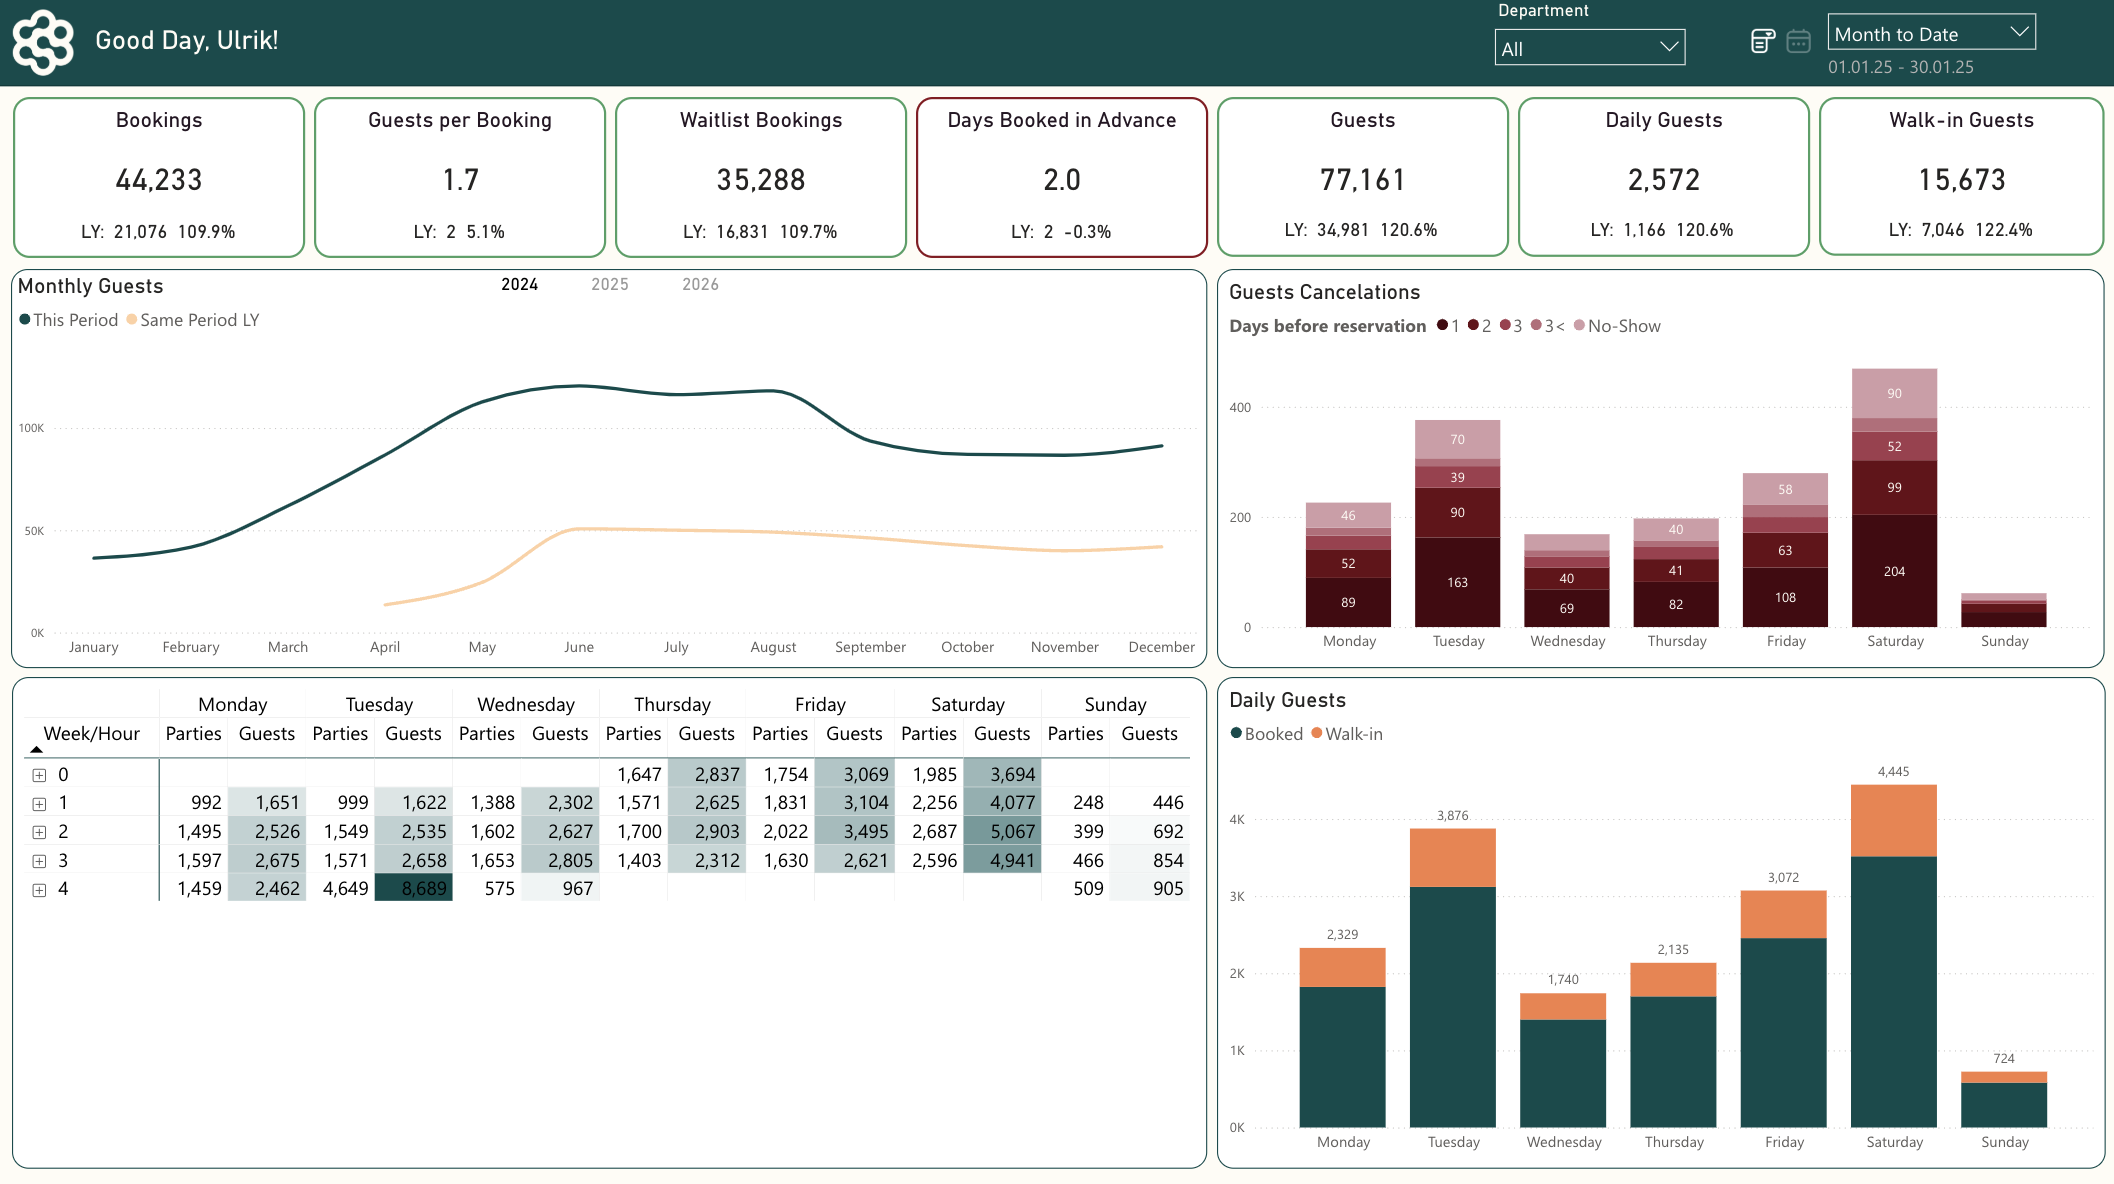Click the No-Show legend color dot
Screen dimensions: 2114x1184
point(1579,326)
